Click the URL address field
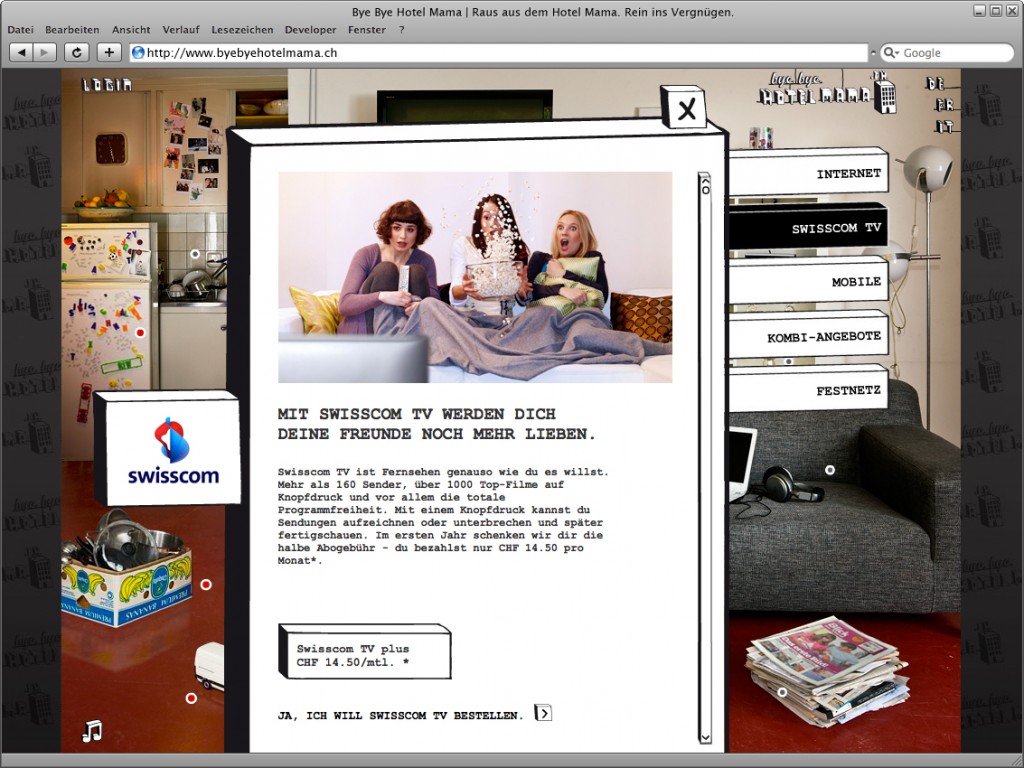 click(x=499, y=53)
